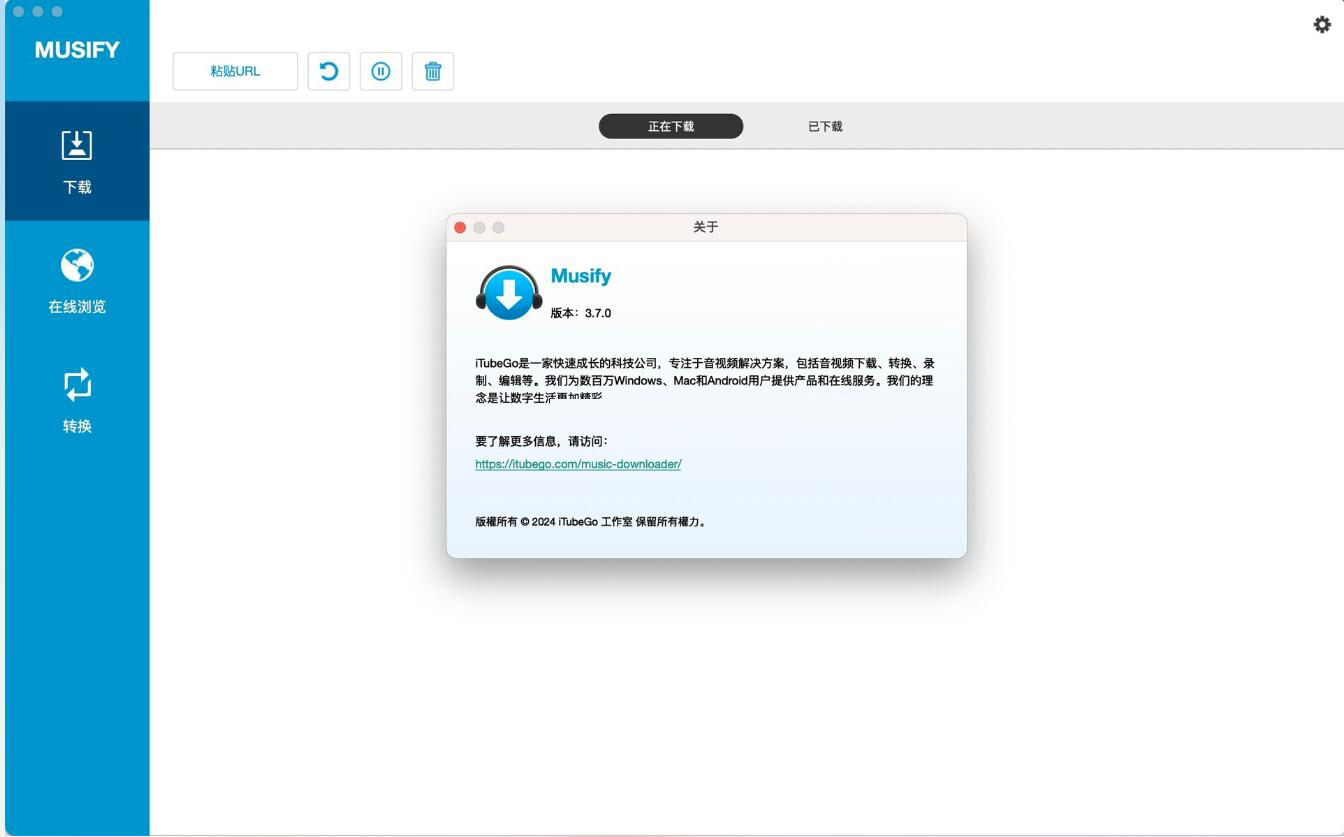
Task: Click the Paste URL (粘贴URL) button
Action: (235, 71)
